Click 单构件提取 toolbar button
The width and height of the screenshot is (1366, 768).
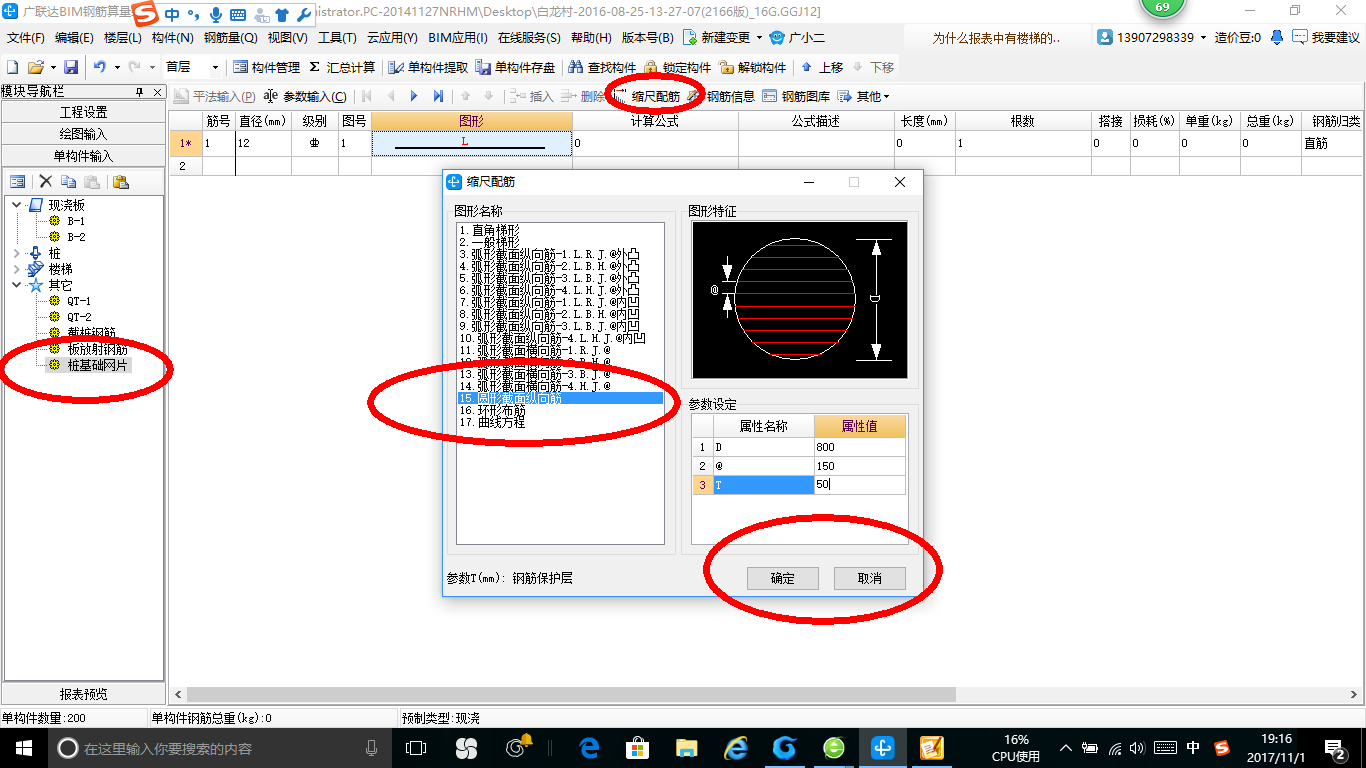[x=429, y=67]
